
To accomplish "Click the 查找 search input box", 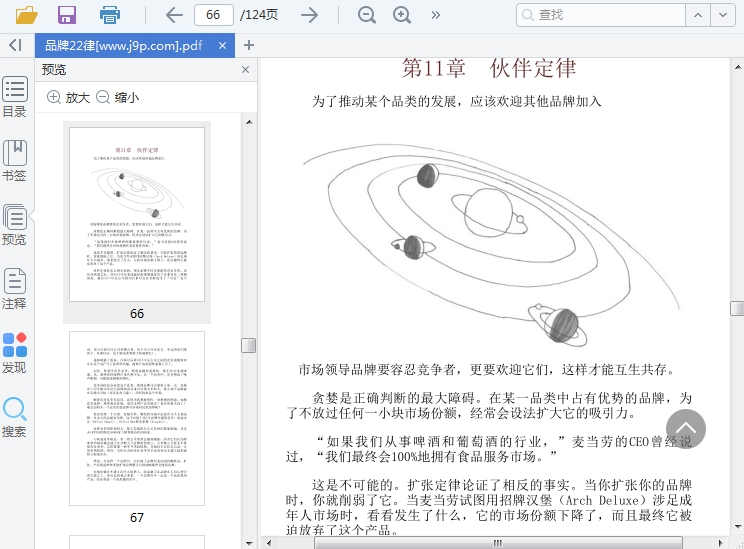I will [x=601, y=15].
